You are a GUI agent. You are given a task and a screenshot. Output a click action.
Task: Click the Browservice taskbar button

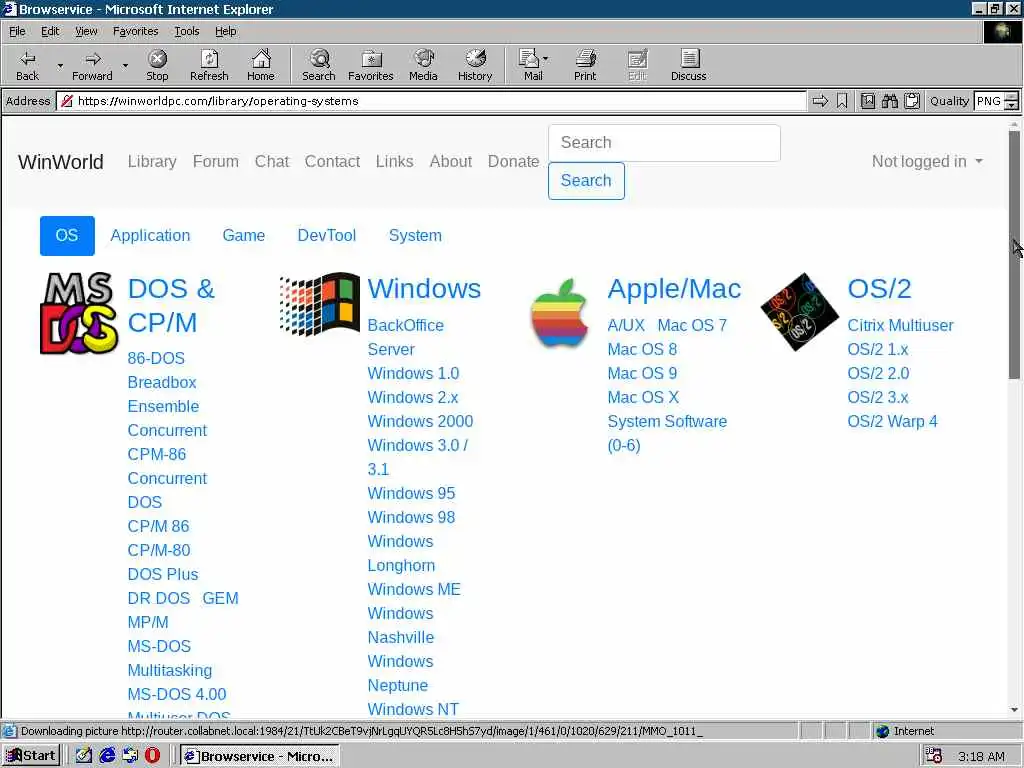[x=259, y=756]
